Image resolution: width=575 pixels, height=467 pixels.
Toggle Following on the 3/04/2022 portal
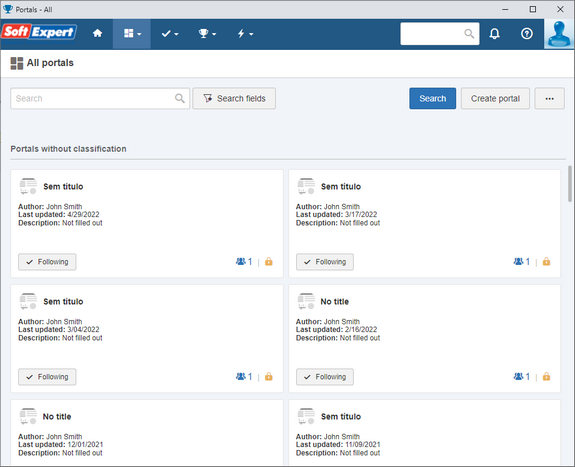click(47, 377)
